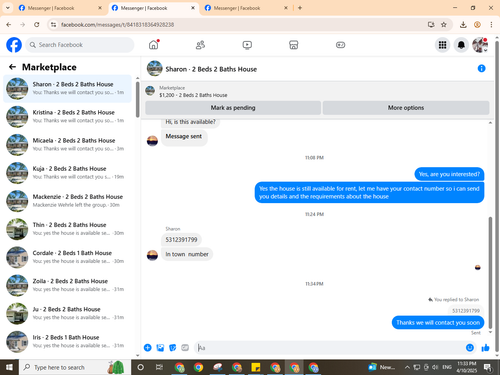
Task: Click the quoted 5312391799 reply preview
Action: (466, 311)
